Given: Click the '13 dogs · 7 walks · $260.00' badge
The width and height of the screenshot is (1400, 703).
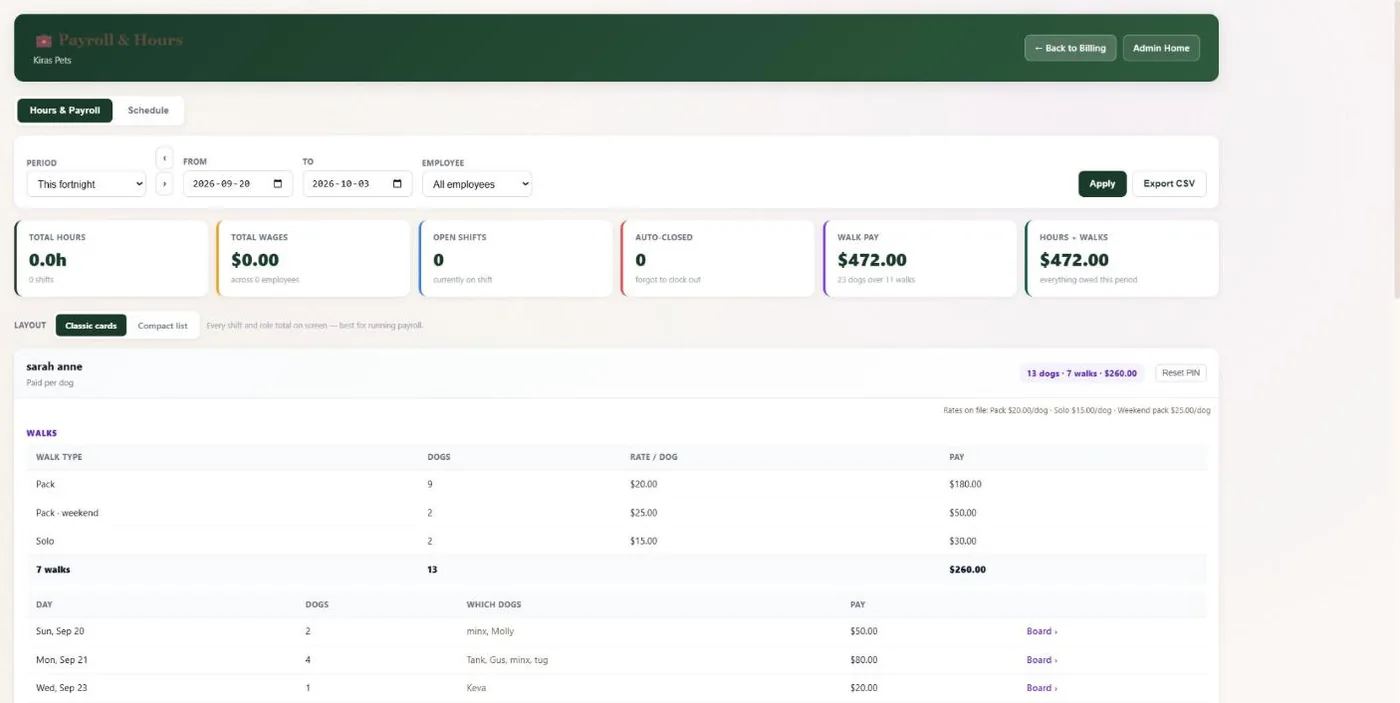Looking at the screenshot, I should (x=1082, y=373).
